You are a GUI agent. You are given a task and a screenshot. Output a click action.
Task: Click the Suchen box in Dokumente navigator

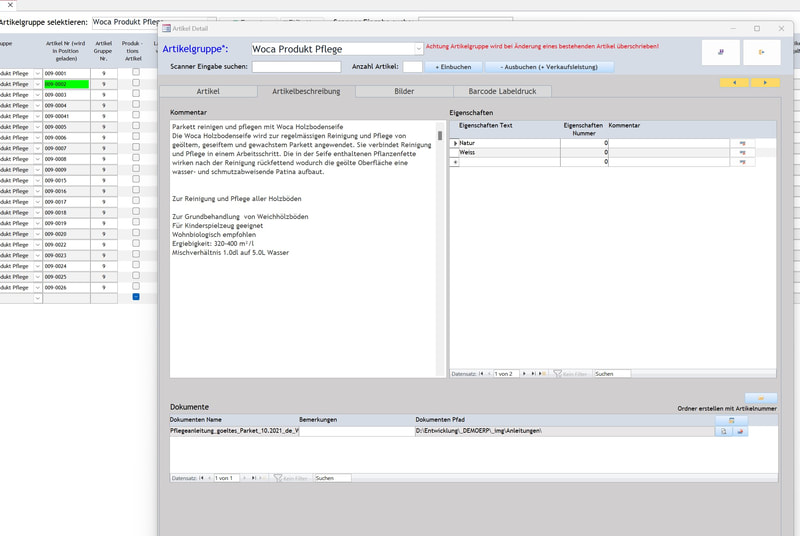click(x=333, y=478)
